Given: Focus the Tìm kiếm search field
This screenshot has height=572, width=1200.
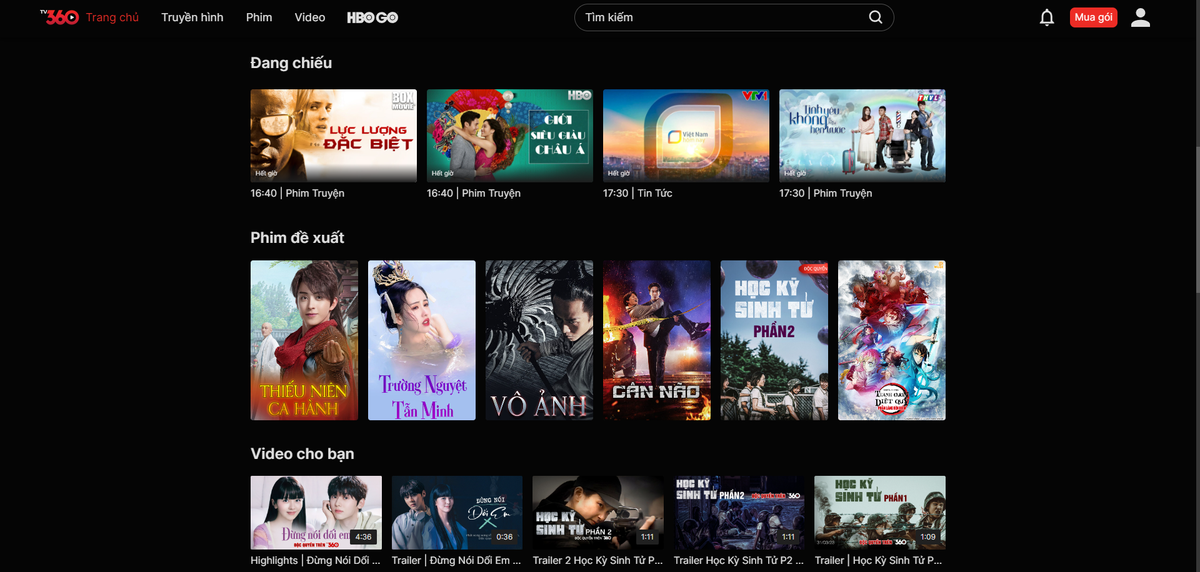Looking at the screenshot, I should pyautogui.click(x=733, y=17).
